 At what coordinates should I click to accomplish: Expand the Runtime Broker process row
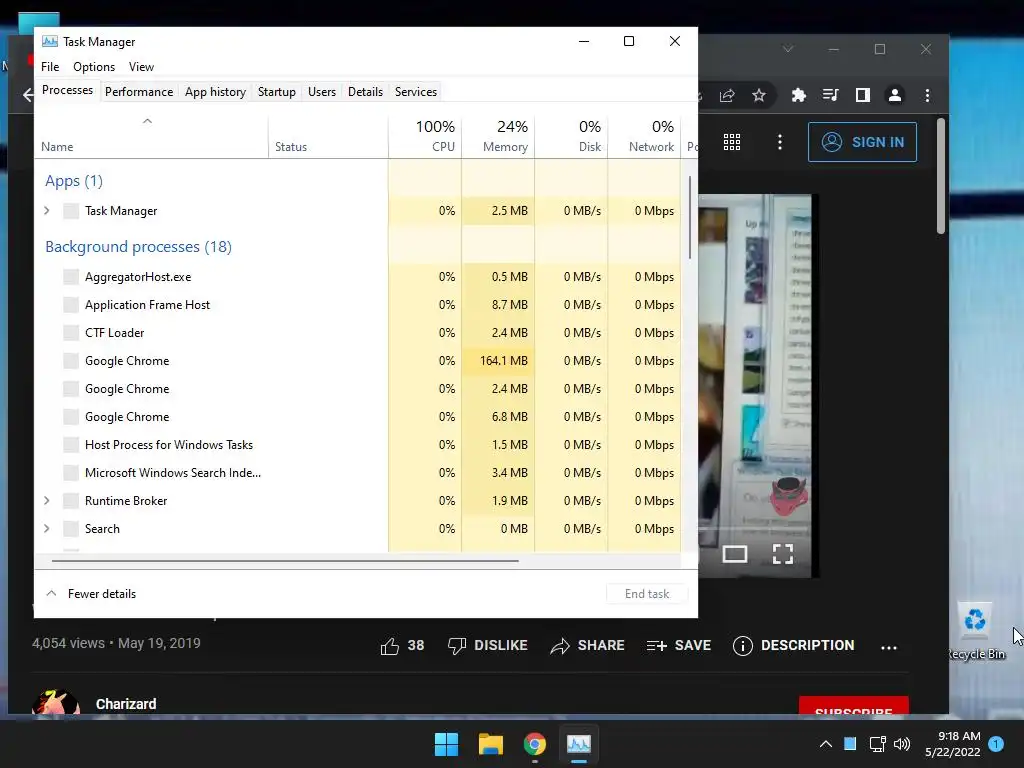pos(46,500)
